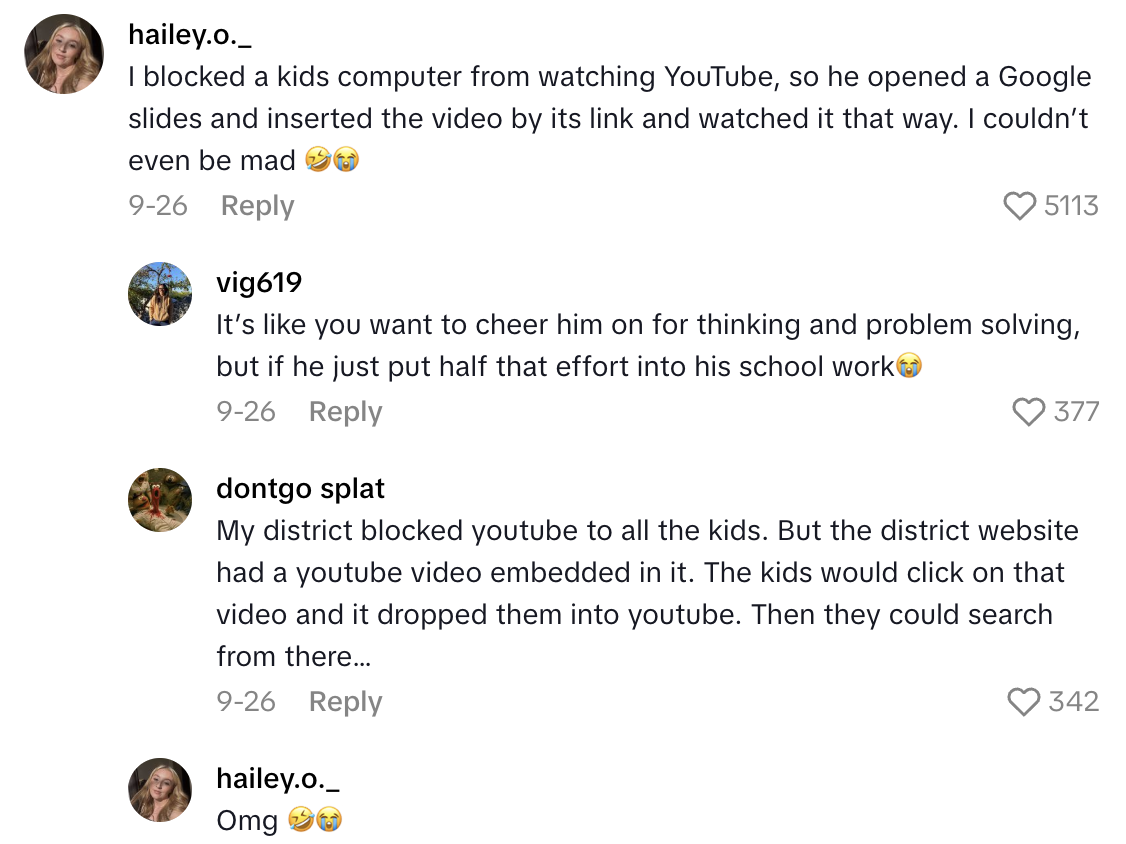
Task: Open hailey.o._'s avatar on the bottom reply
Action: tap(159, 791)
